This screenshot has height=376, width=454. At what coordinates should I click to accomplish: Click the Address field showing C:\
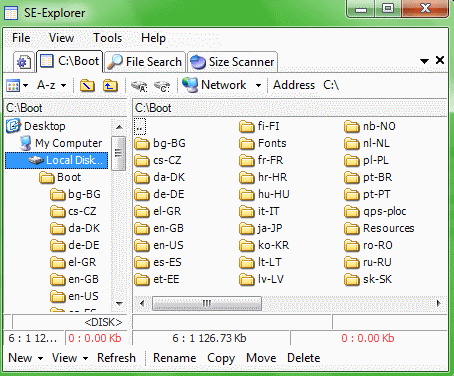[x=331, y=85]
